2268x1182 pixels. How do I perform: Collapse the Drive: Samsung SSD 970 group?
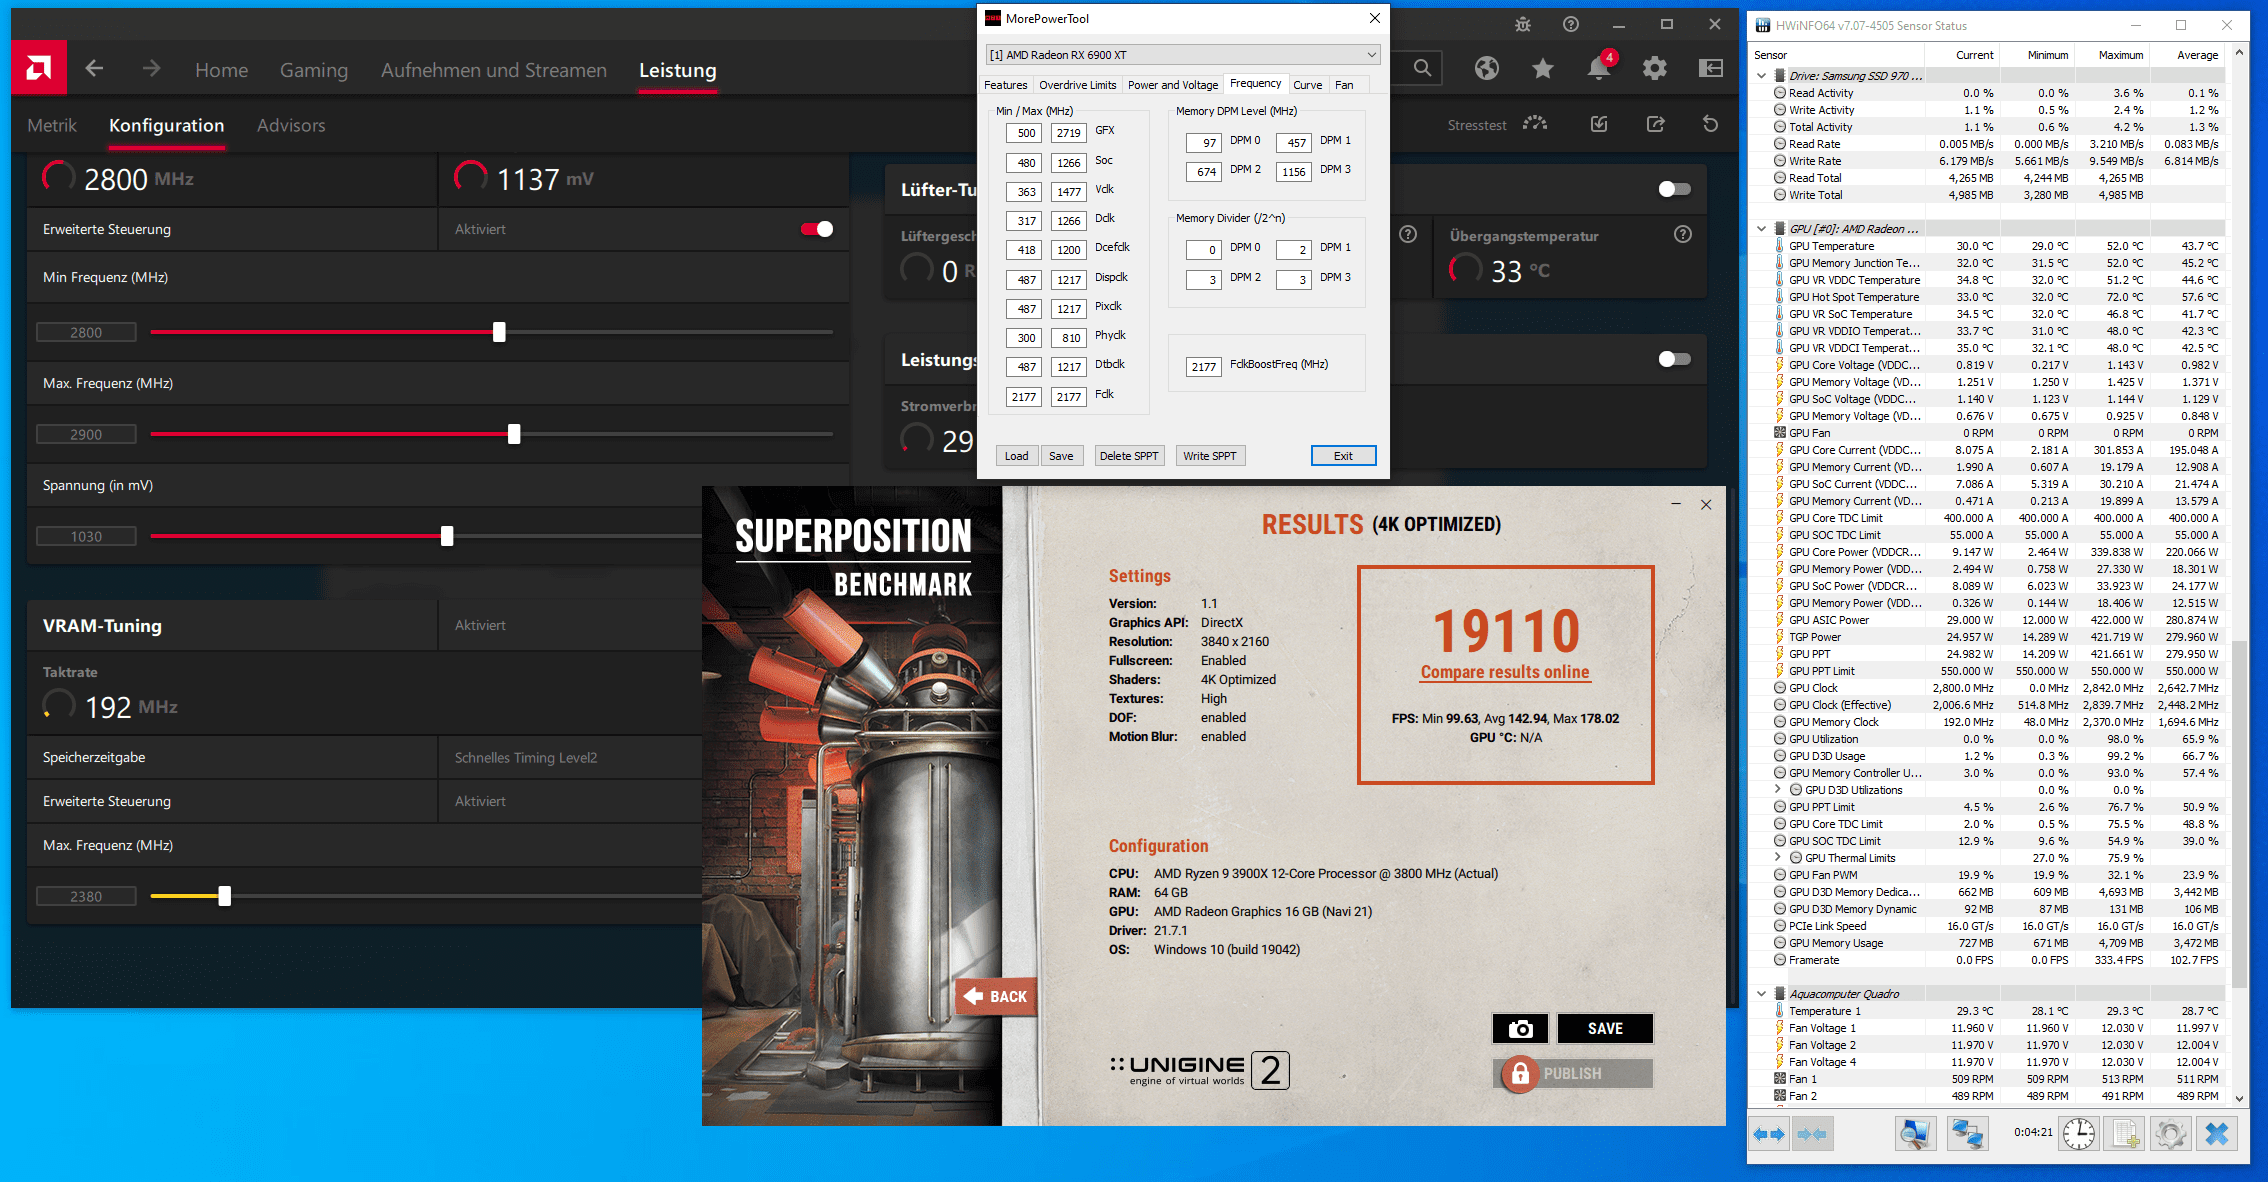tap(1761, 76)
